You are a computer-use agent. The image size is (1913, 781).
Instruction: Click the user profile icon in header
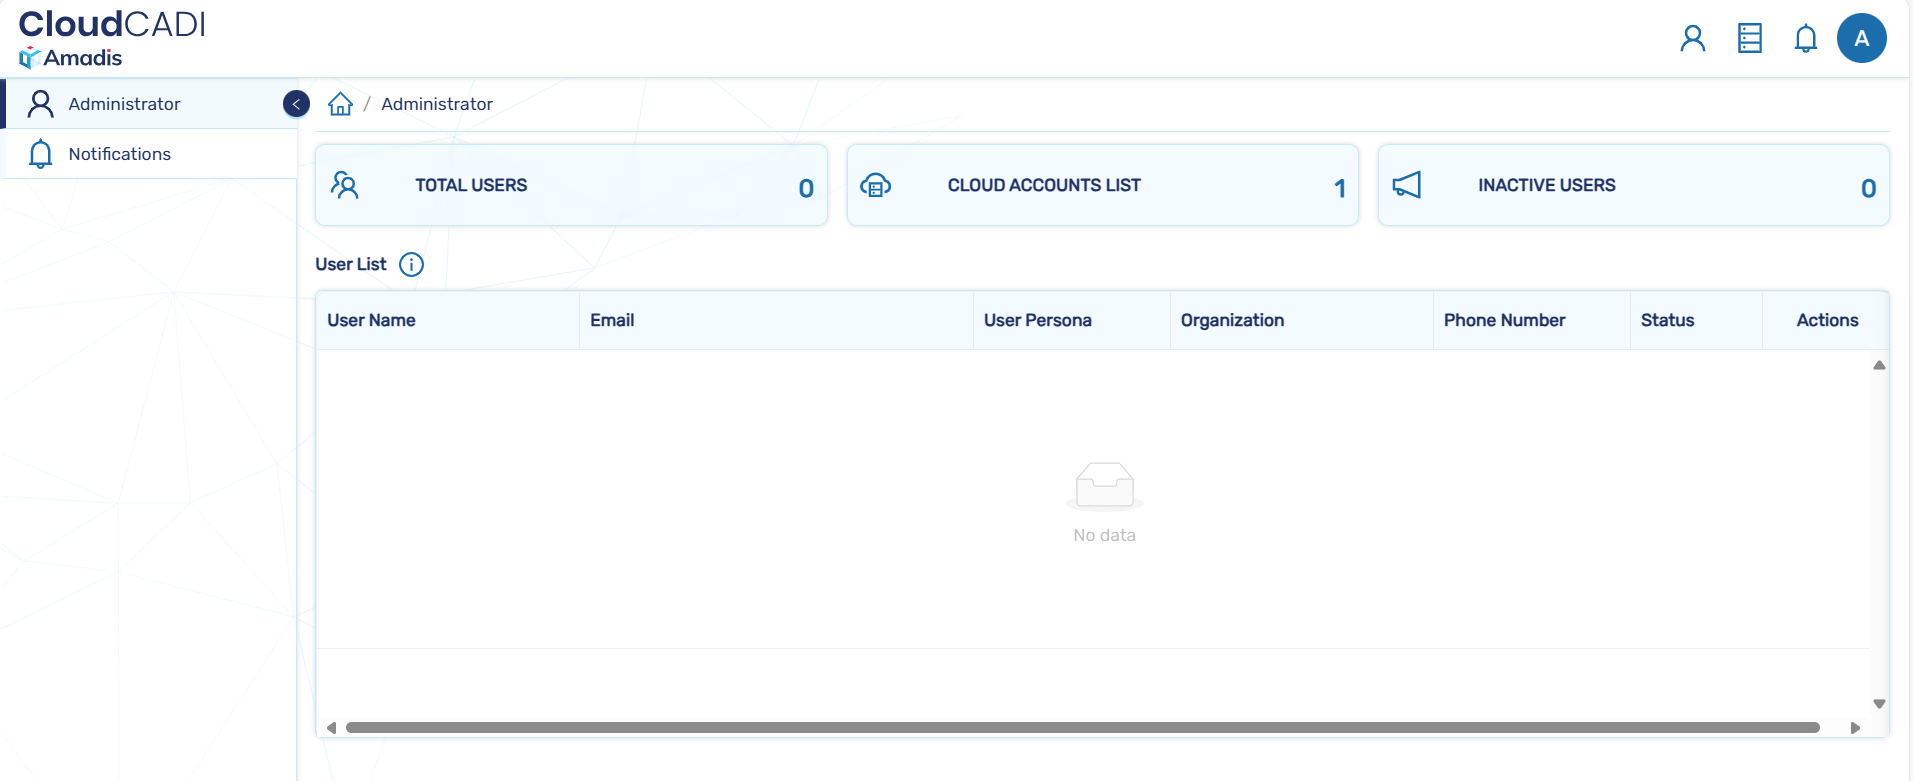(1692, 39)
